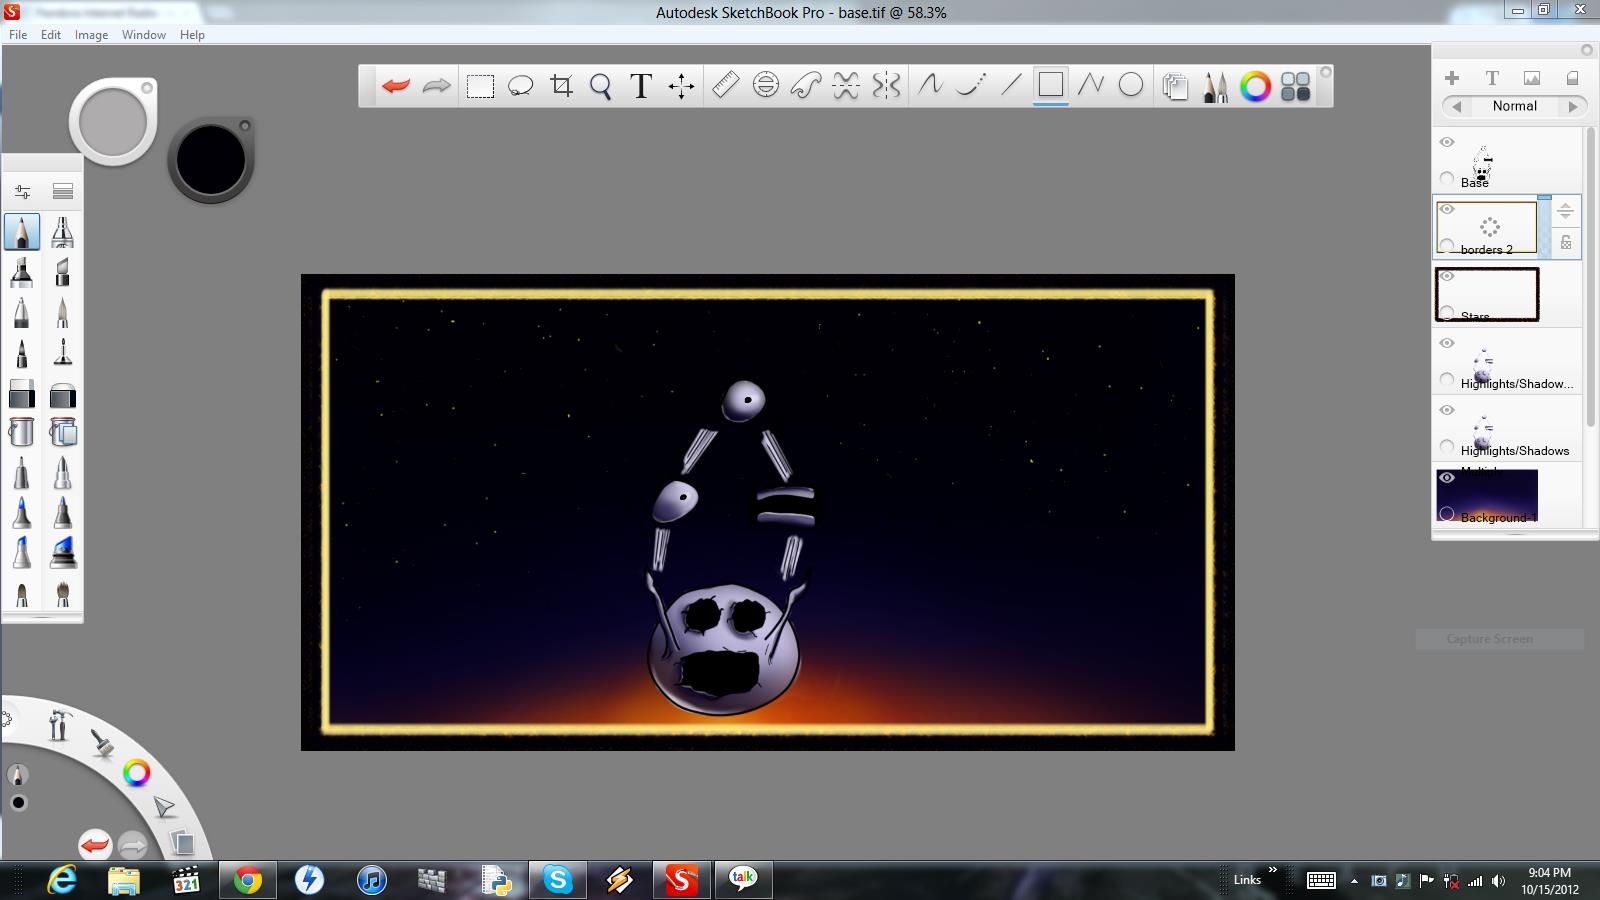Open the Layer editor from toolbar
This screenshot has width=1600, height=900.
pyautogui.click(x=1175, y=87)
